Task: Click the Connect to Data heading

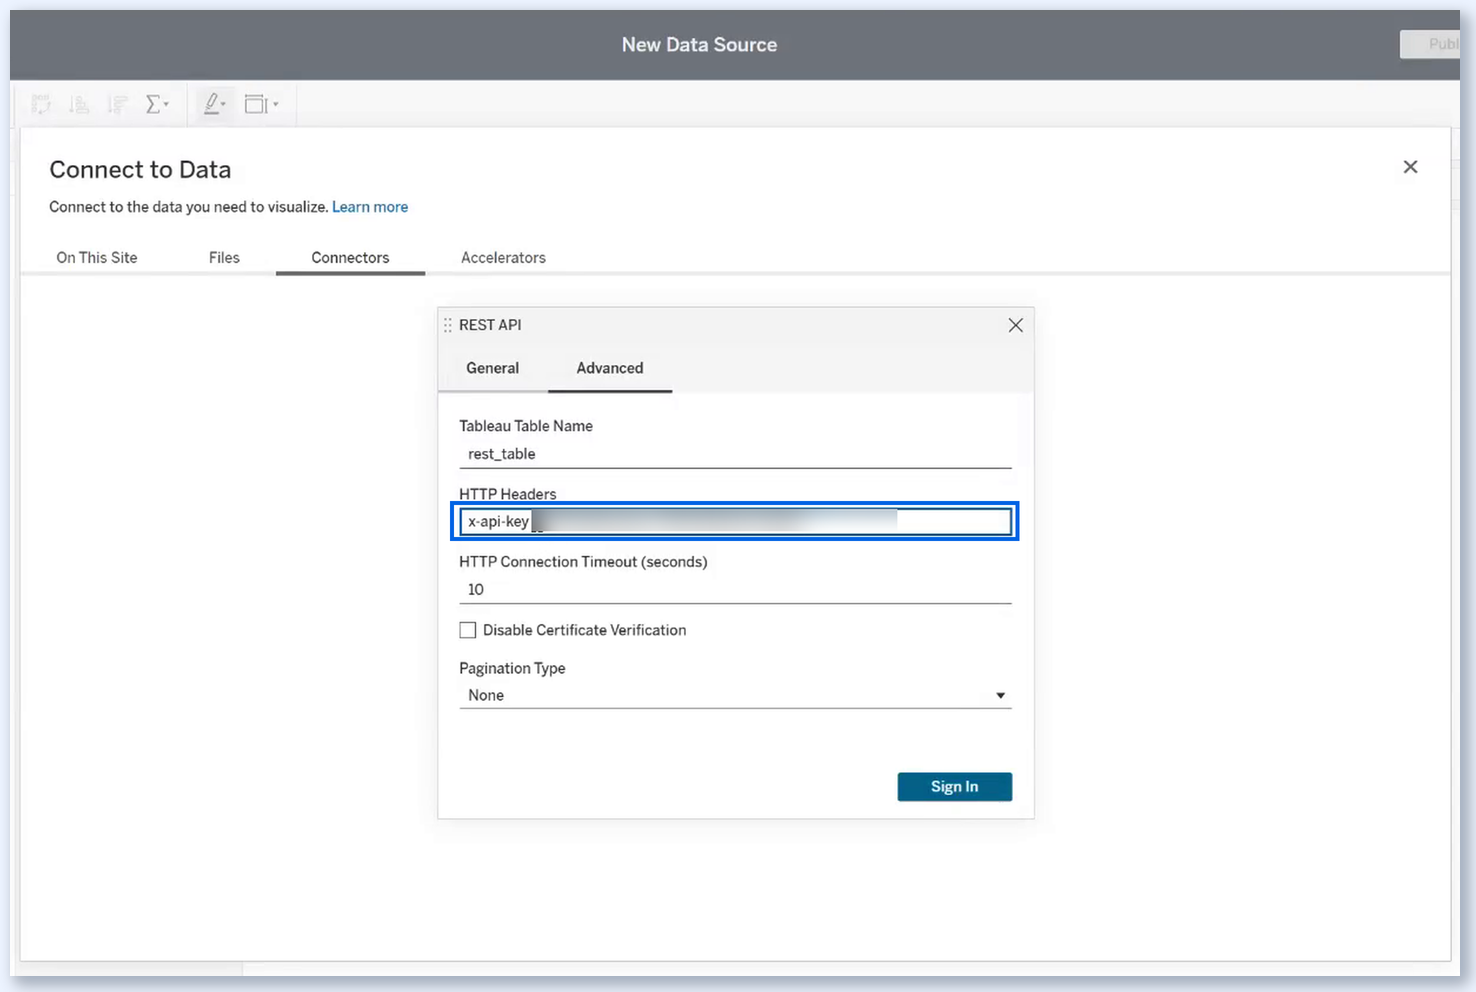Action: click(140, 170)
